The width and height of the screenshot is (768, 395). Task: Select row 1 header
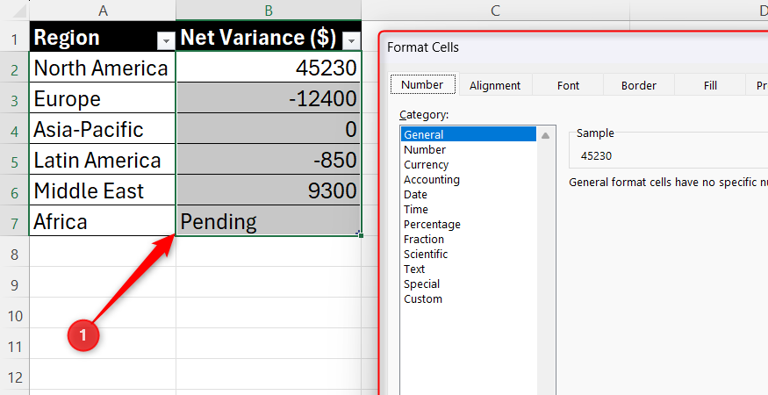coord(14,38)
